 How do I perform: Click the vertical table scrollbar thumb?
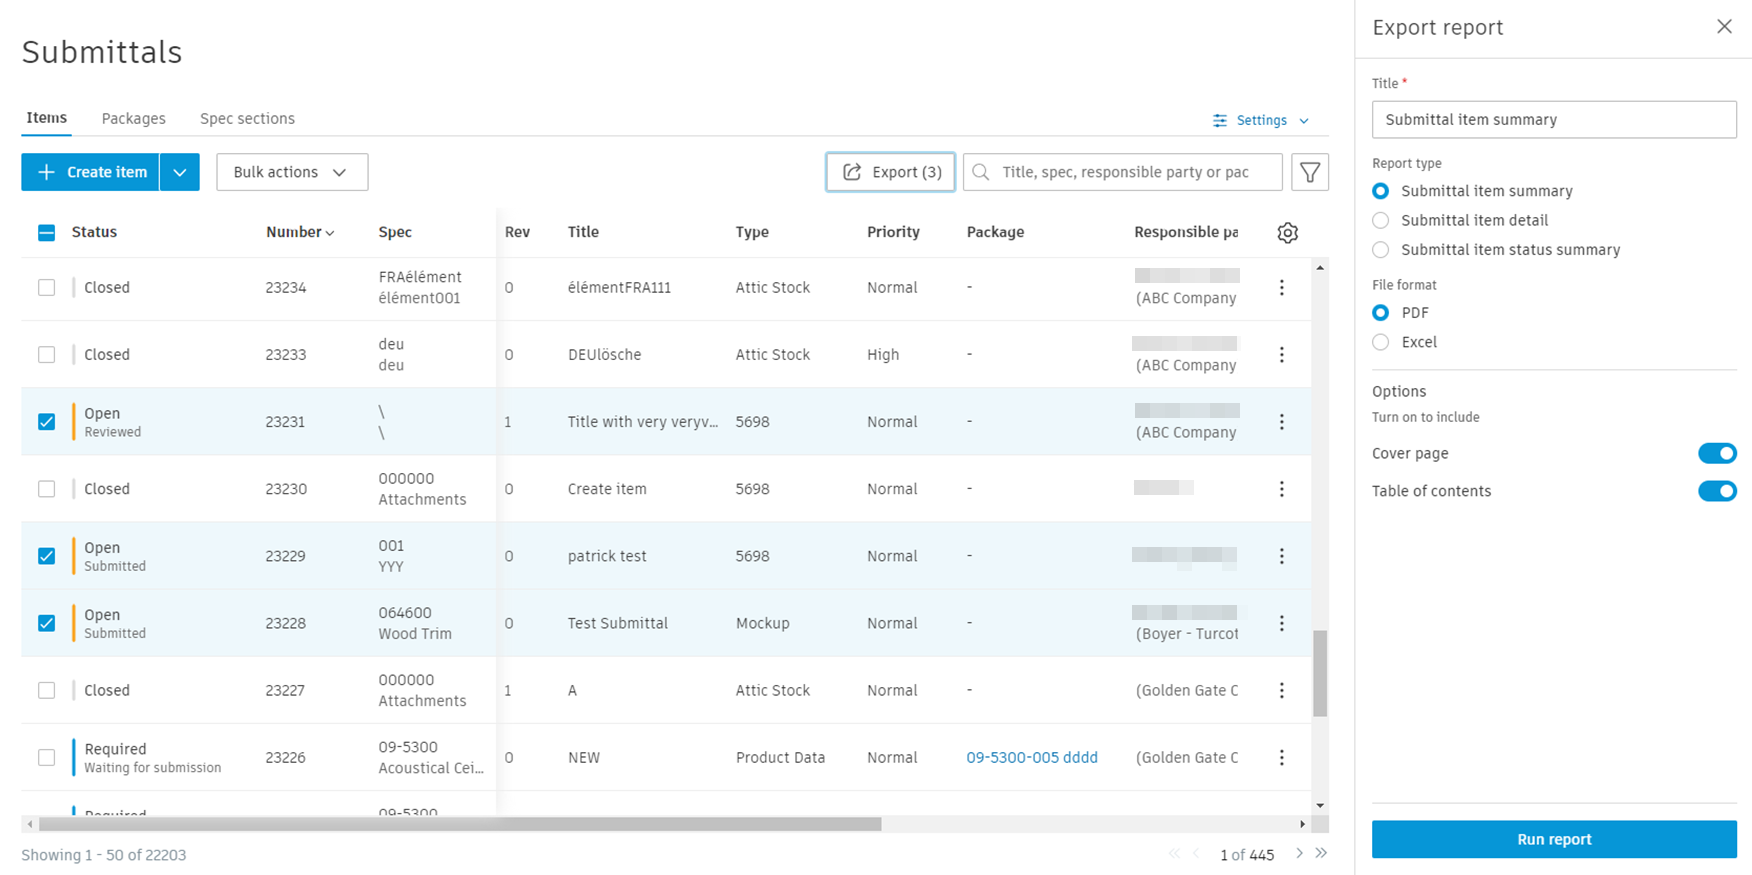(x=1320, y=673)
